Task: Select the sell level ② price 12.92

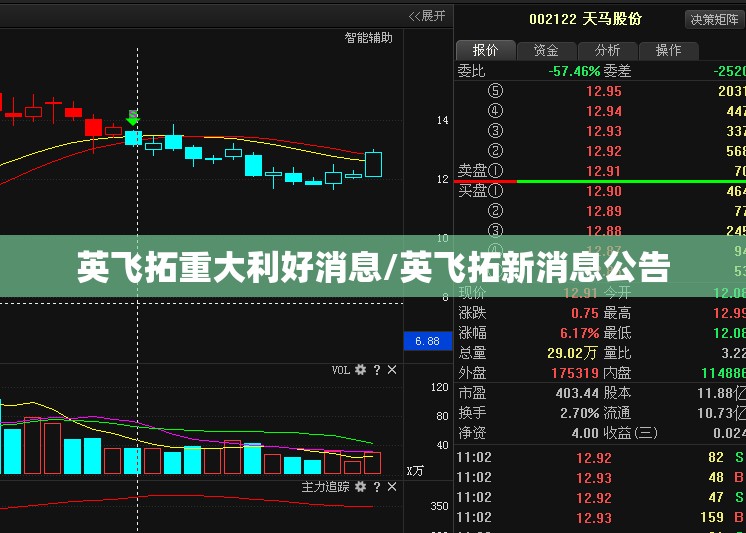Action: point(604,151)
